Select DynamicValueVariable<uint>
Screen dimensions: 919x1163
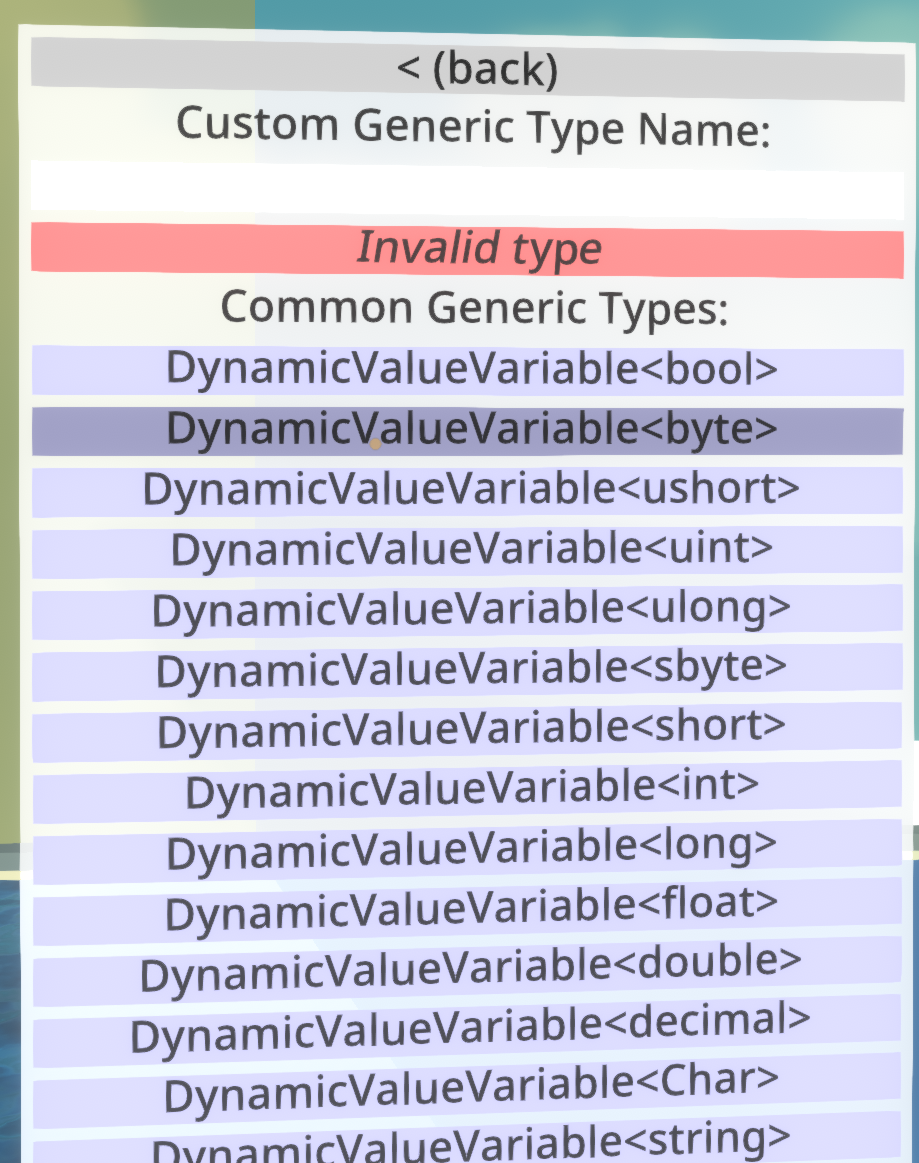click(467, 551)
